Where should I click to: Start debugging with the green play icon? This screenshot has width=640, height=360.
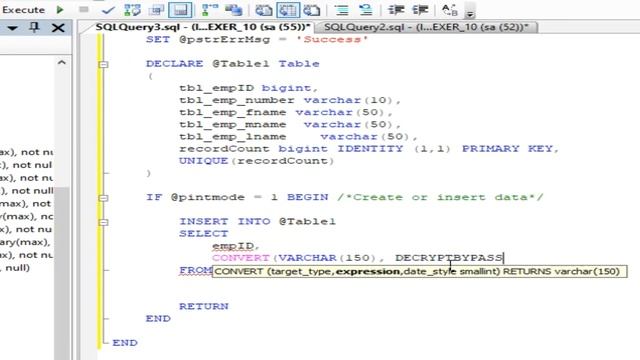[x=60, y=9]
